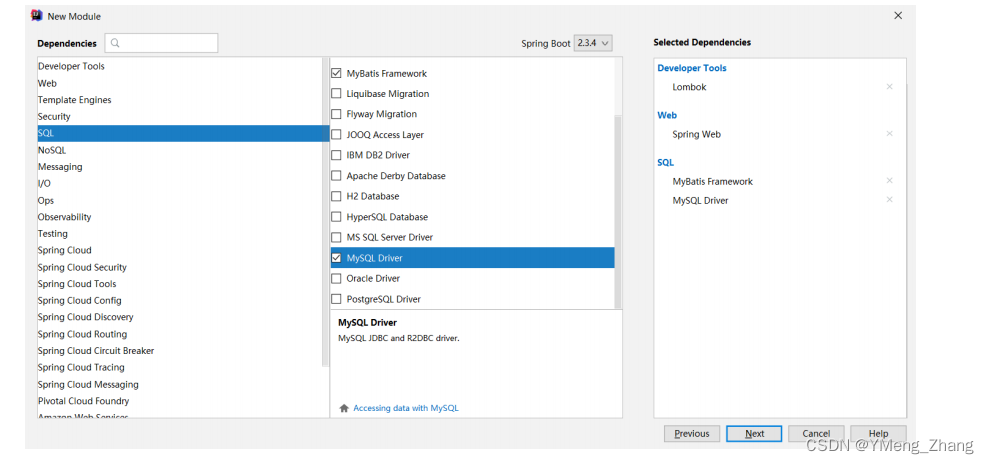The height and width of the screenshot is (464, 989).
Task: Check the IBM DB2 Driver option
Action: point(336,155)
